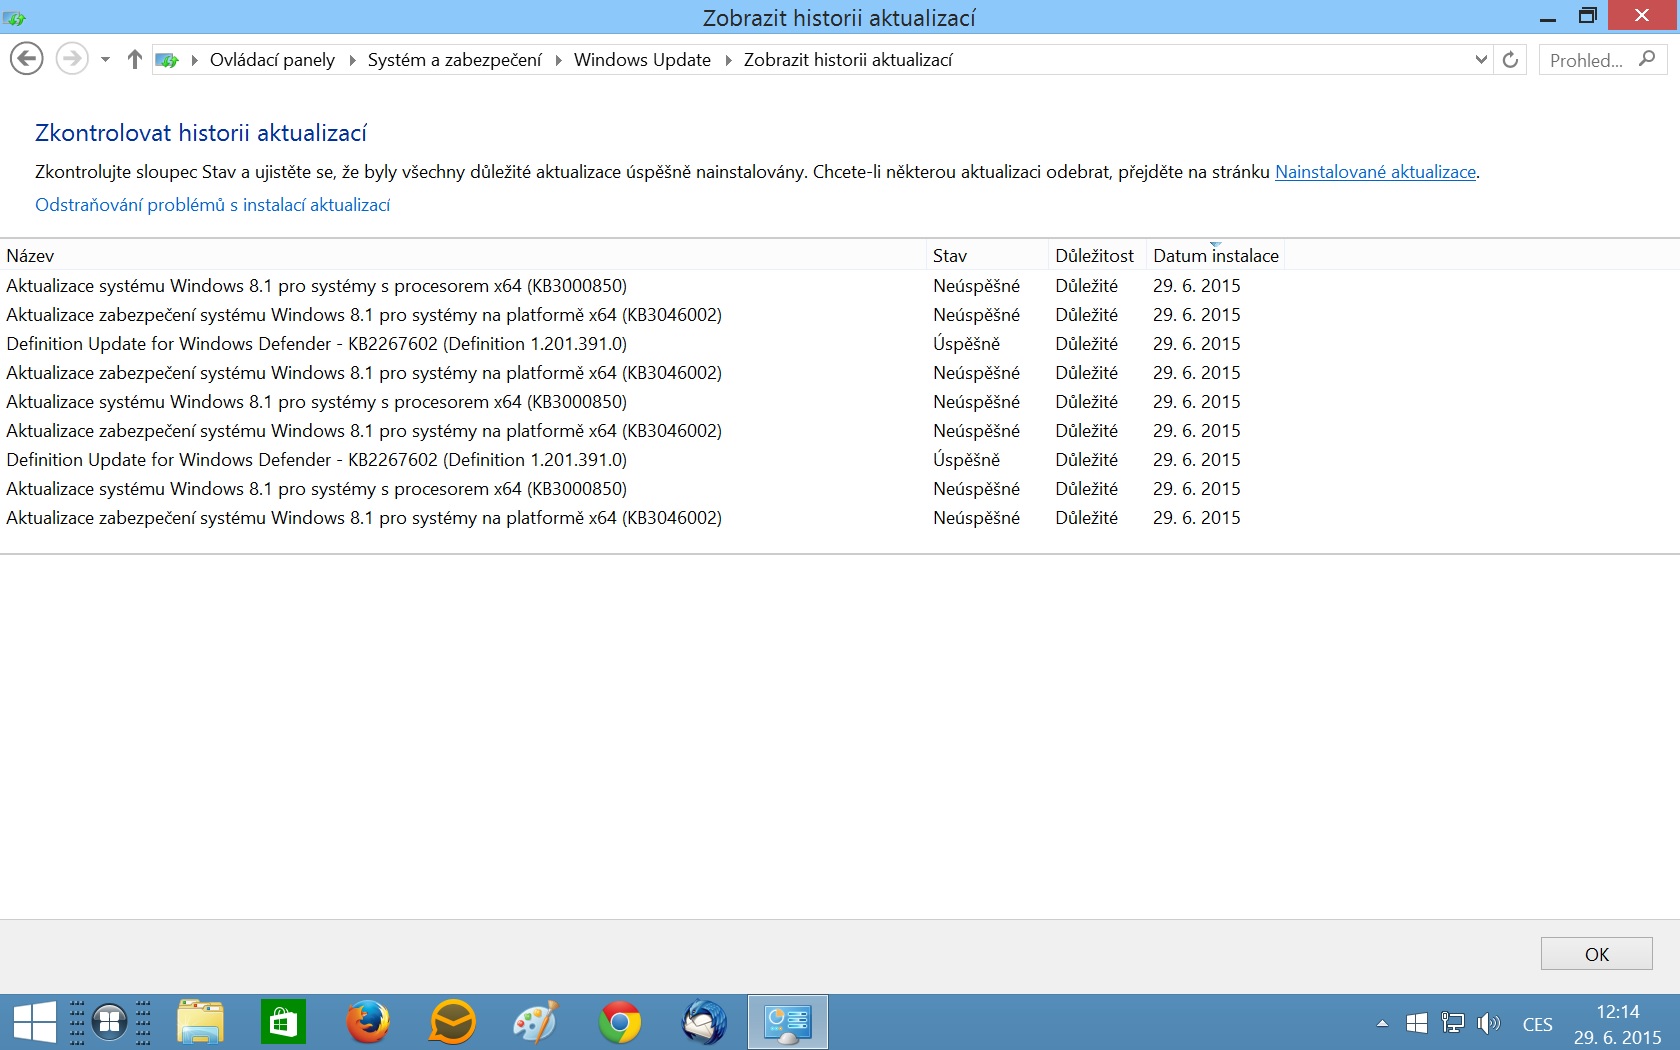Image resolution: width=1680 pixels, height=1050 pixels.
Task: Confirm with the OK button
Action: [x=1596, y=954]
